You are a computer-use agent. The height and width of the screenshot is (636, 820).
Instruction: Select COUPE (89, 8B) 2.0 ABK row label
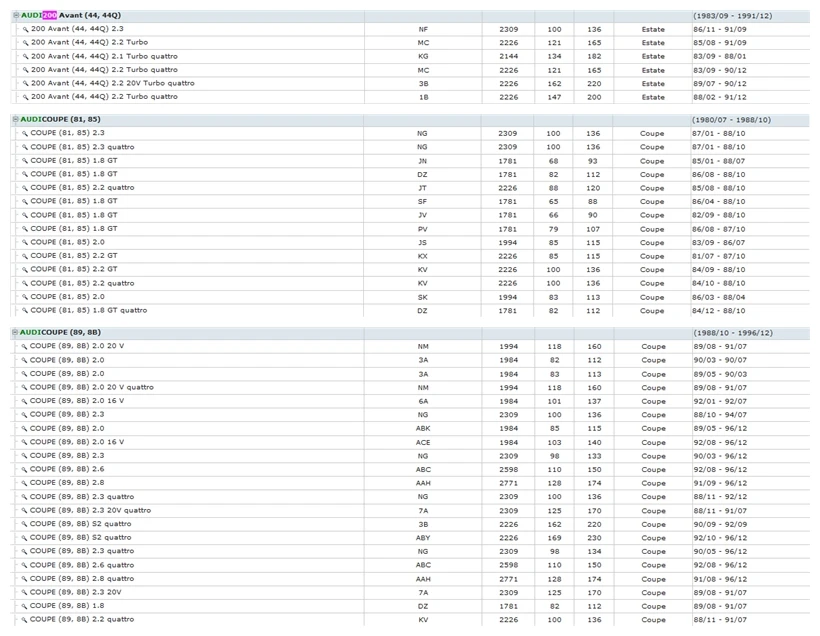pos(67,428)
